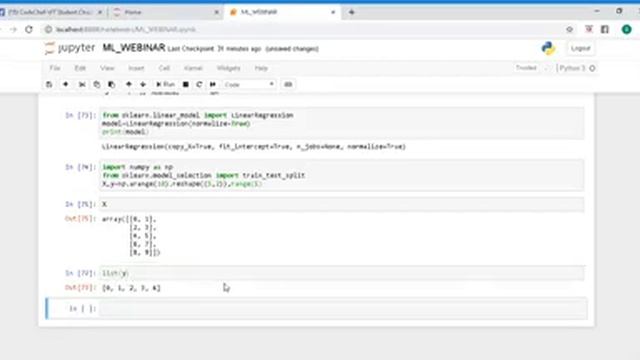Interrupt the kernel with the stop icon
The height and width of the screenshot is (360, 640).
pos(186,84)
